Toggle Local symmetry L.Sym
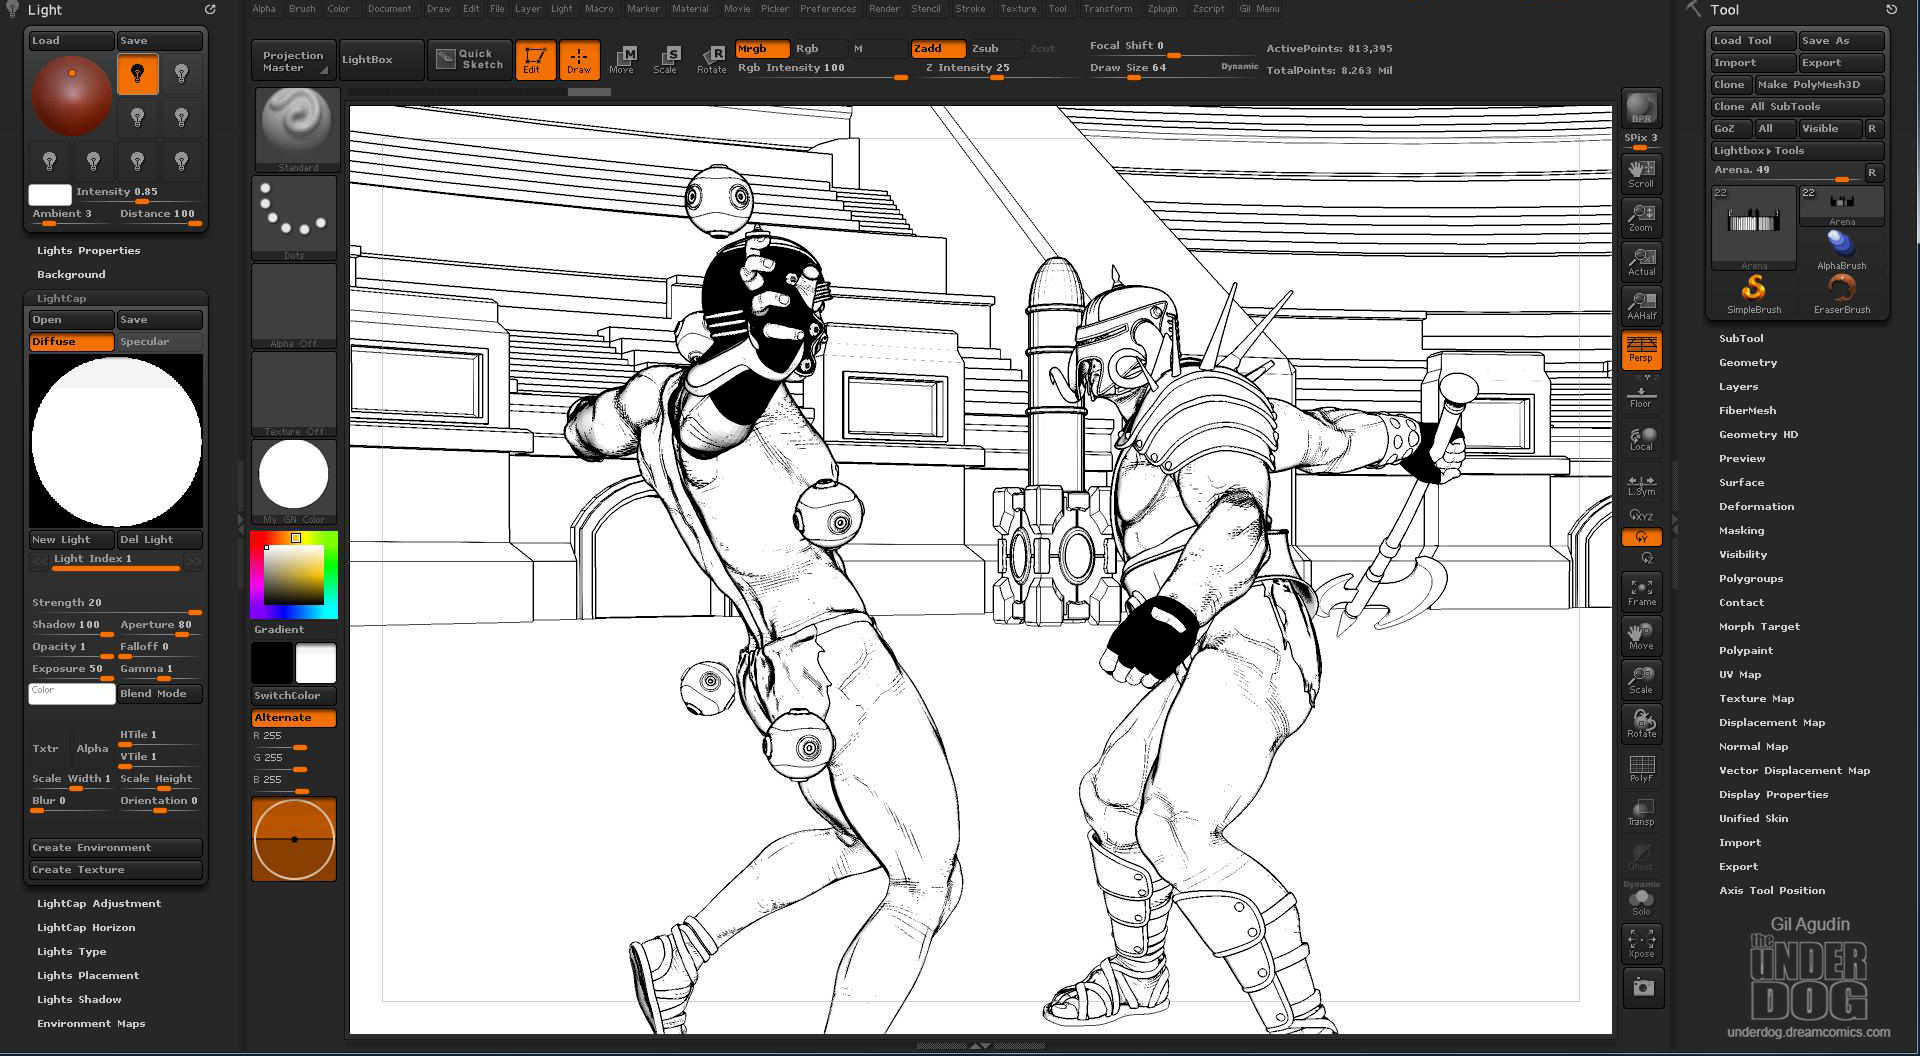 click(x=1641, y=484)
